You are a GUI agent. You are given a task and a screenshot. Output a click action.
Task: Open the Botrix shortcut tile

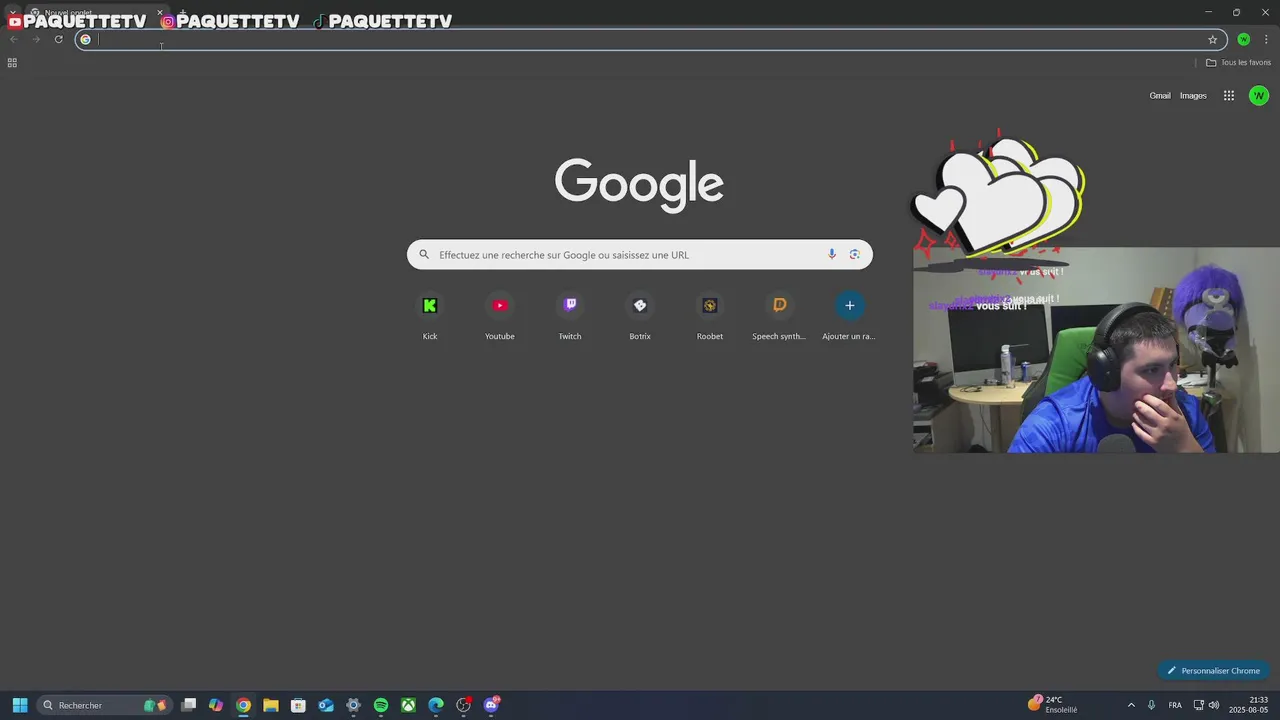click(640, 316)
